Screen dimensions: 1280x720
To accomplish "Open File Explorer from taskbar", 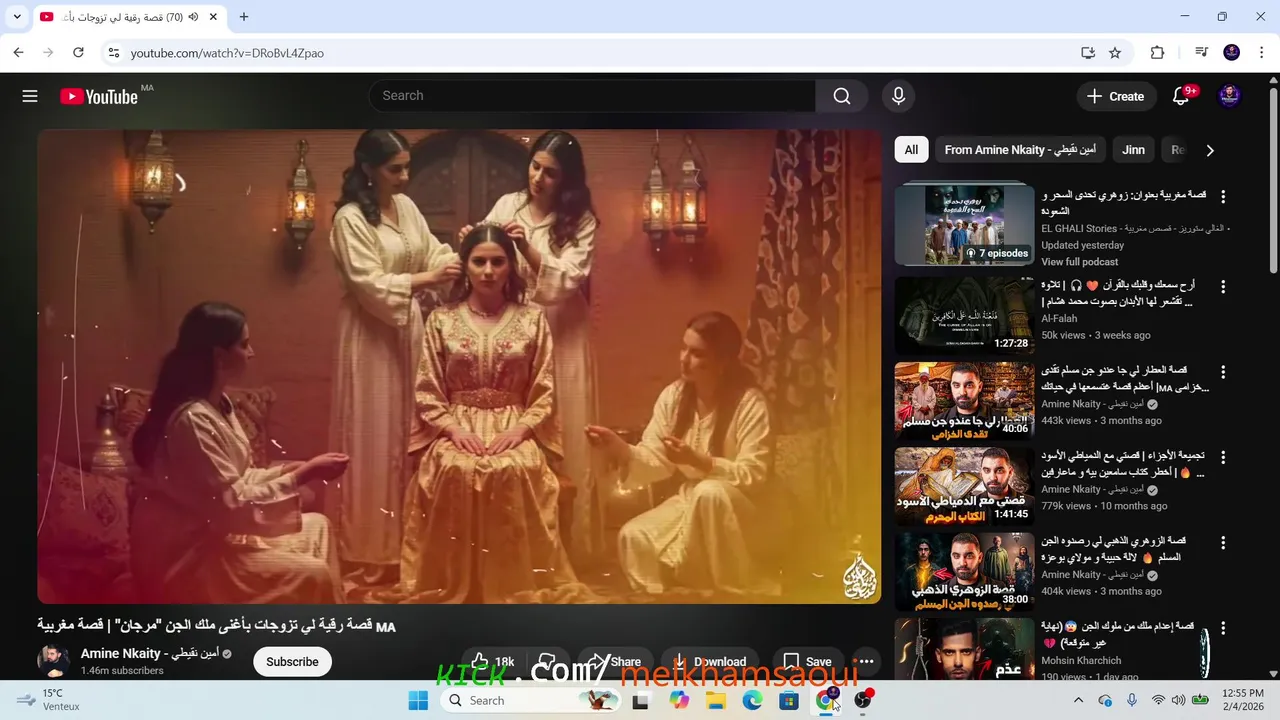I will (x=716, y=700).
